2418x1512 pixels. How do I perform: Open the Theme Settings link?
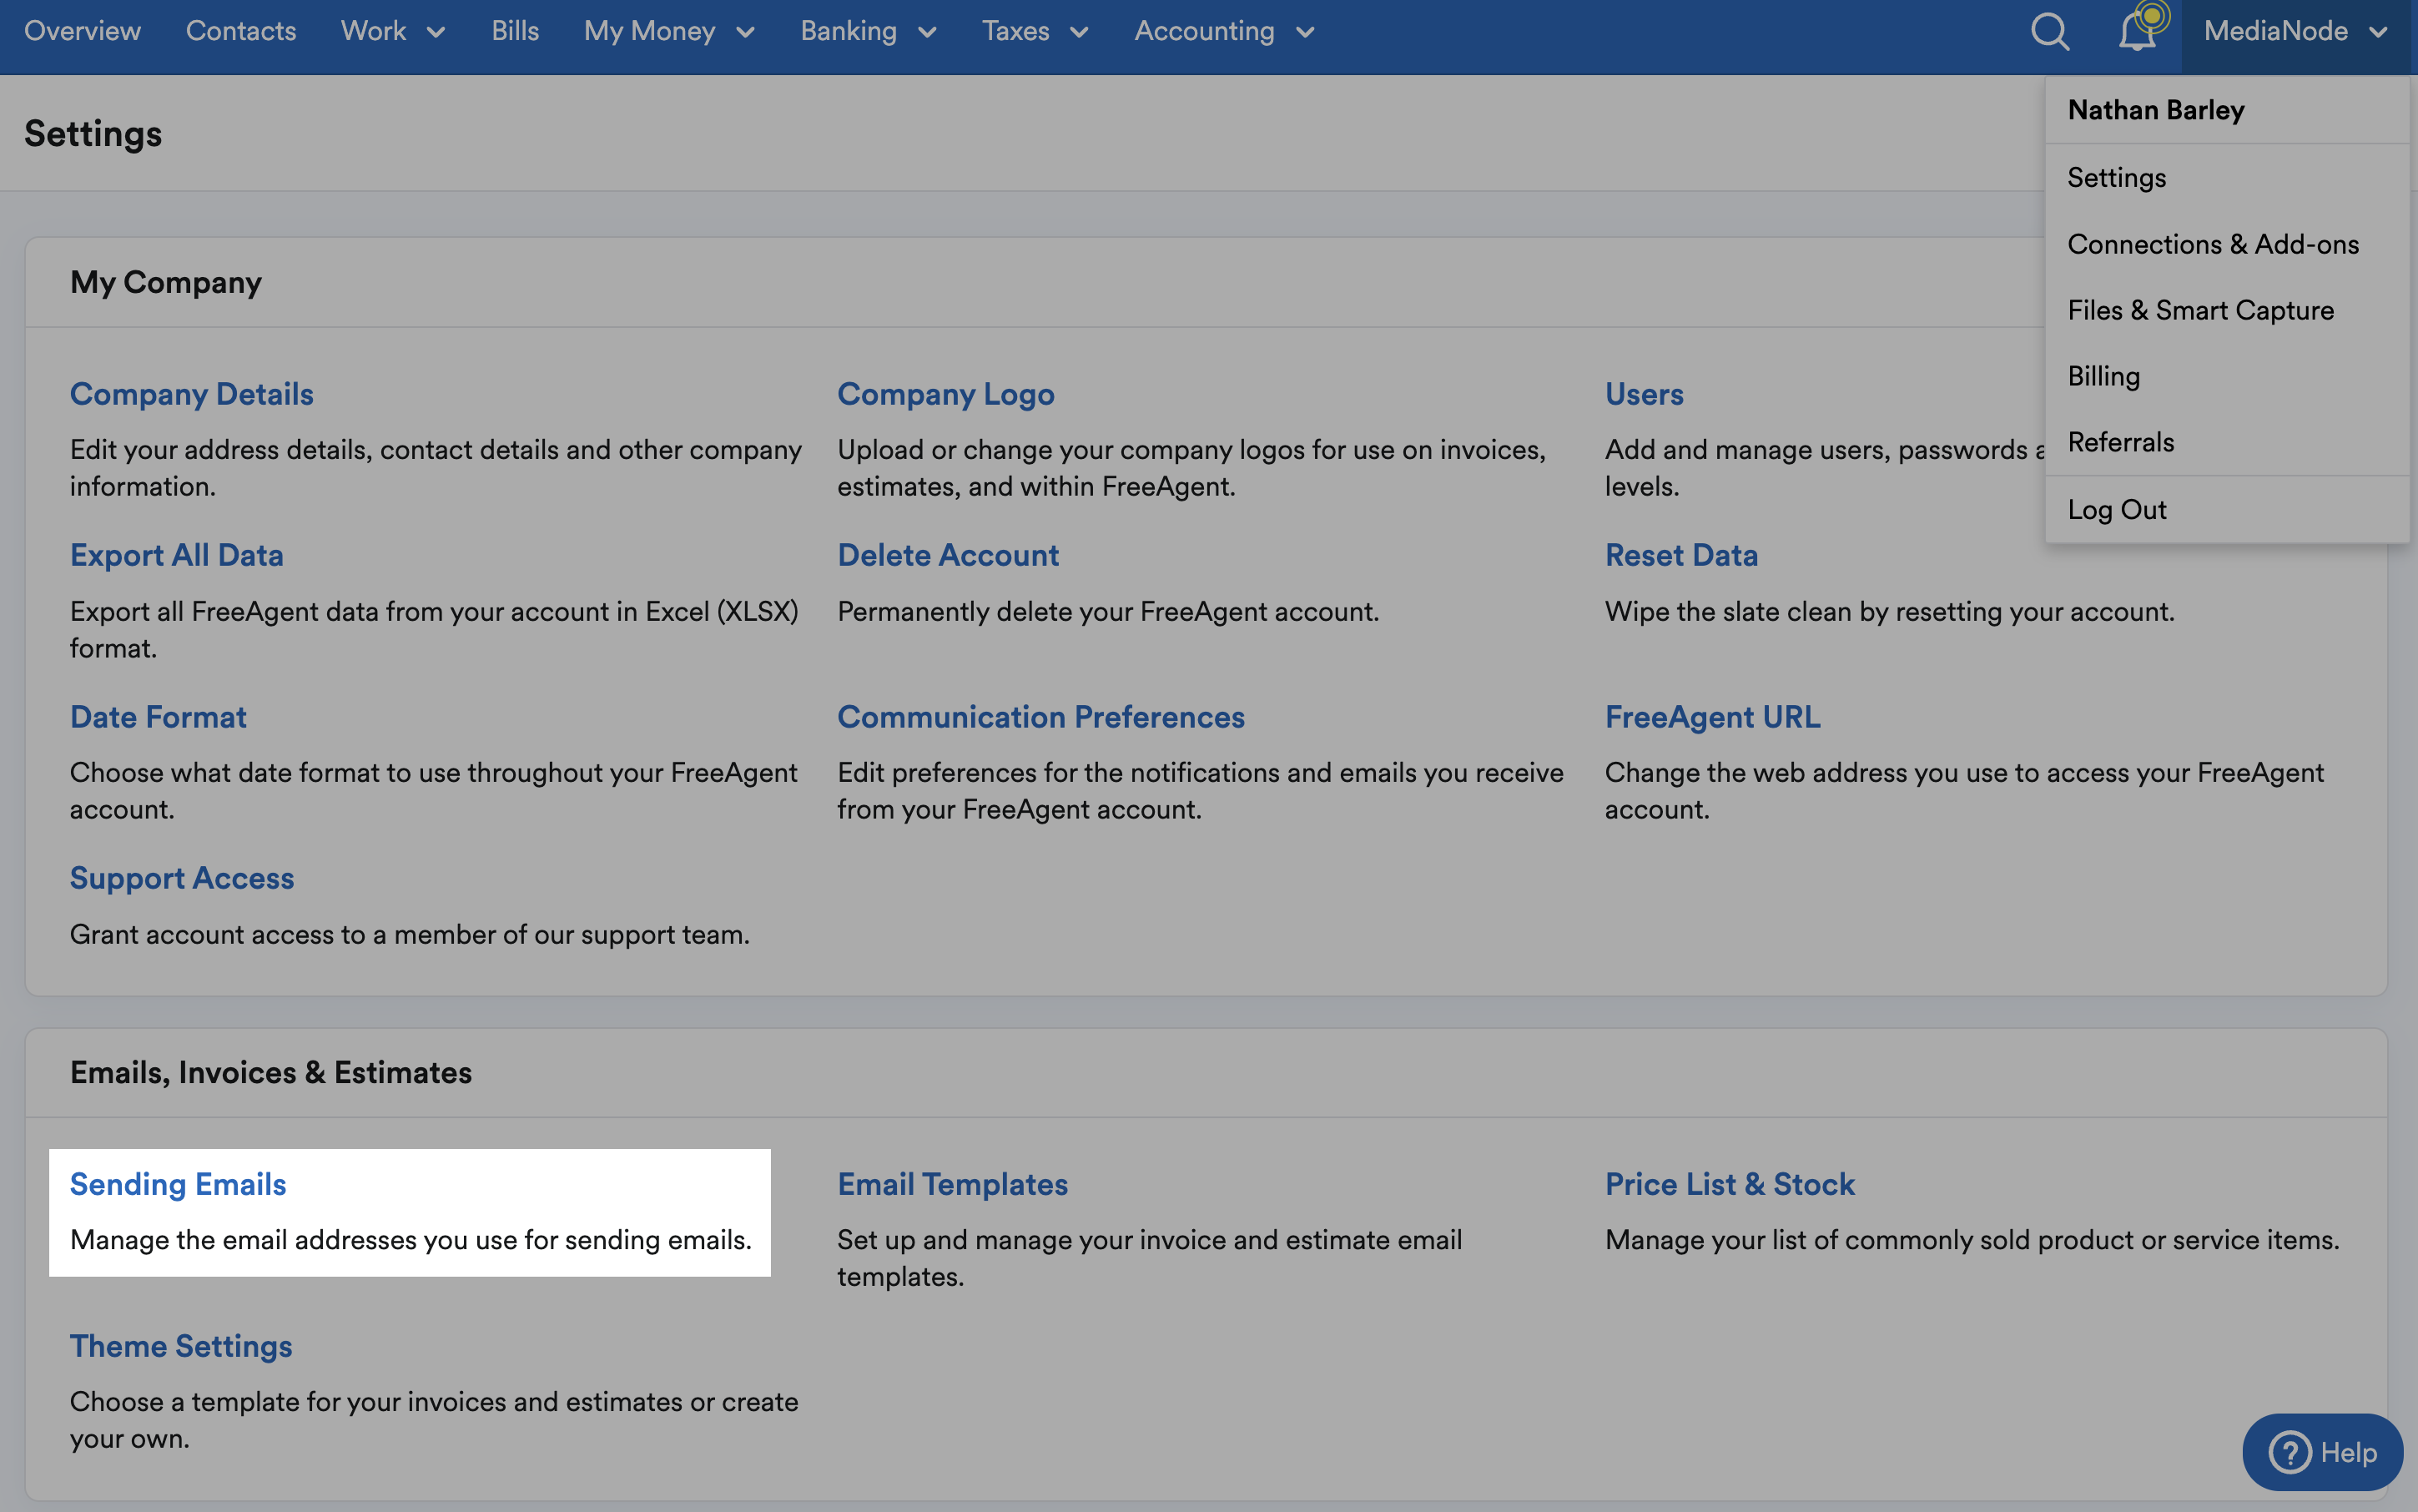click(181, 1346)
